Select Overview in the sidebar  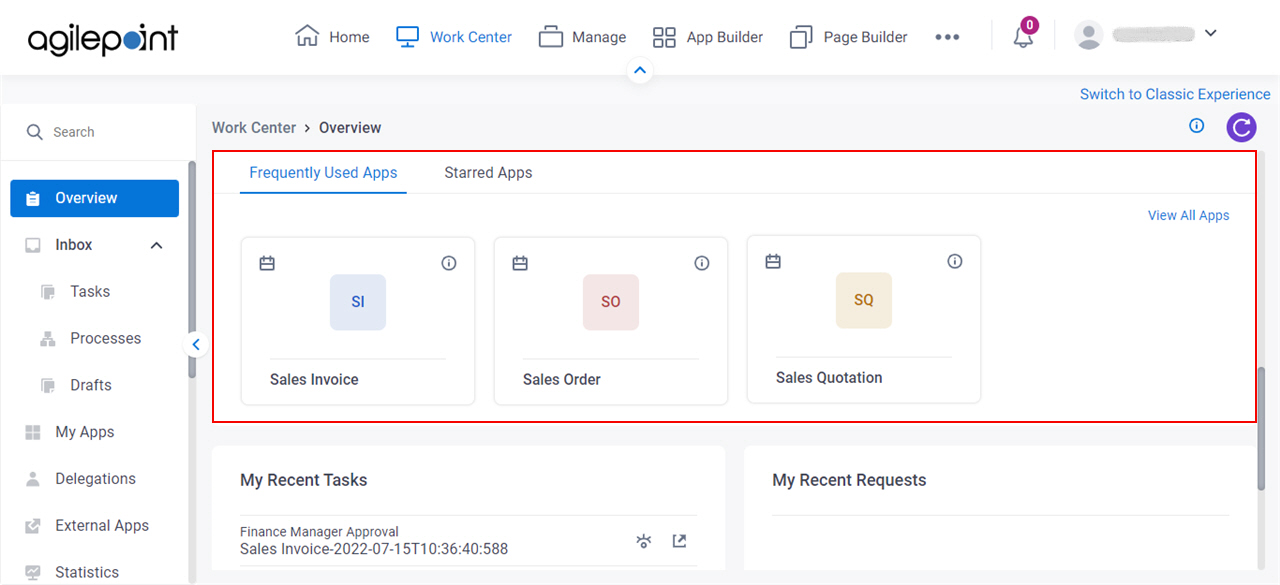[95, 198]
